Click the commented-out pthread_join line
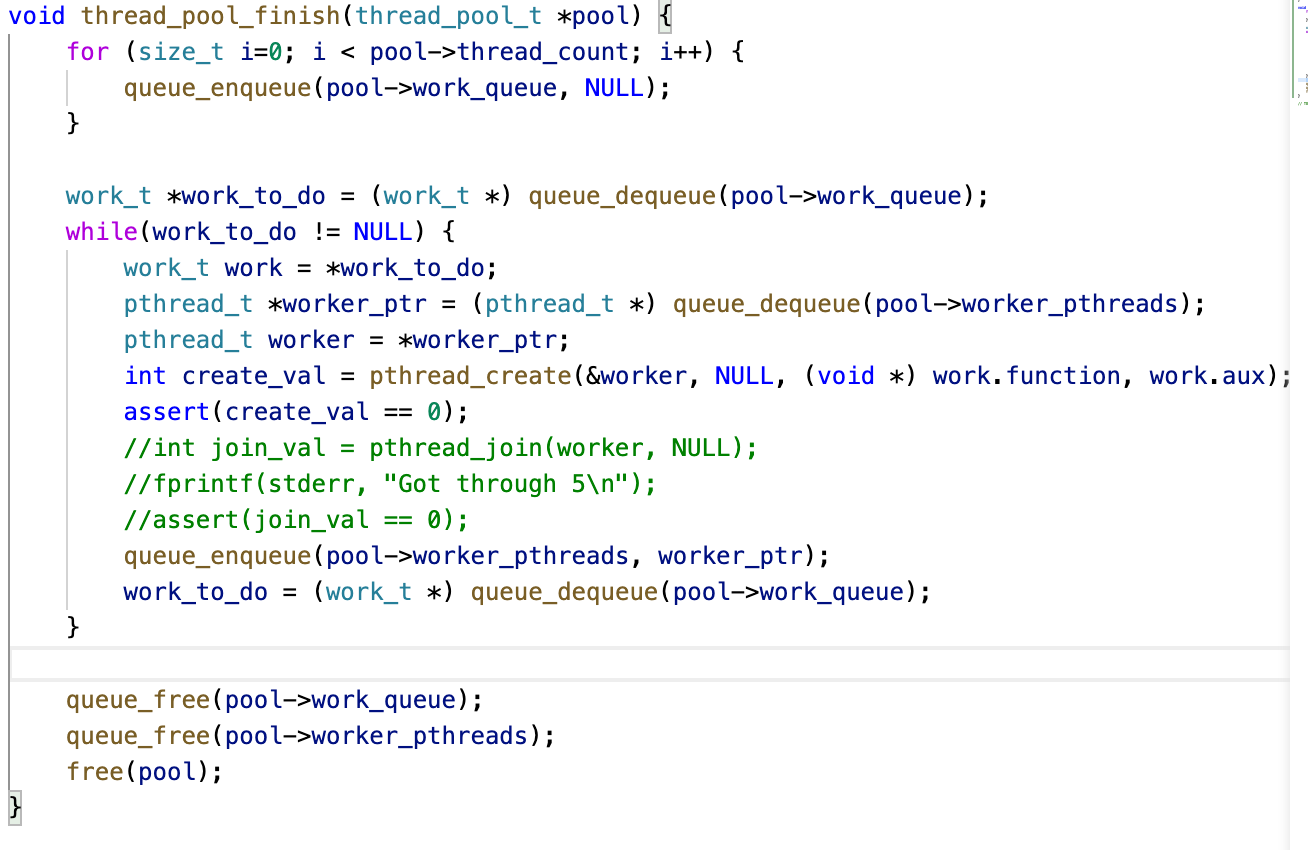The image size is (1308, 850). click(440, 448)
